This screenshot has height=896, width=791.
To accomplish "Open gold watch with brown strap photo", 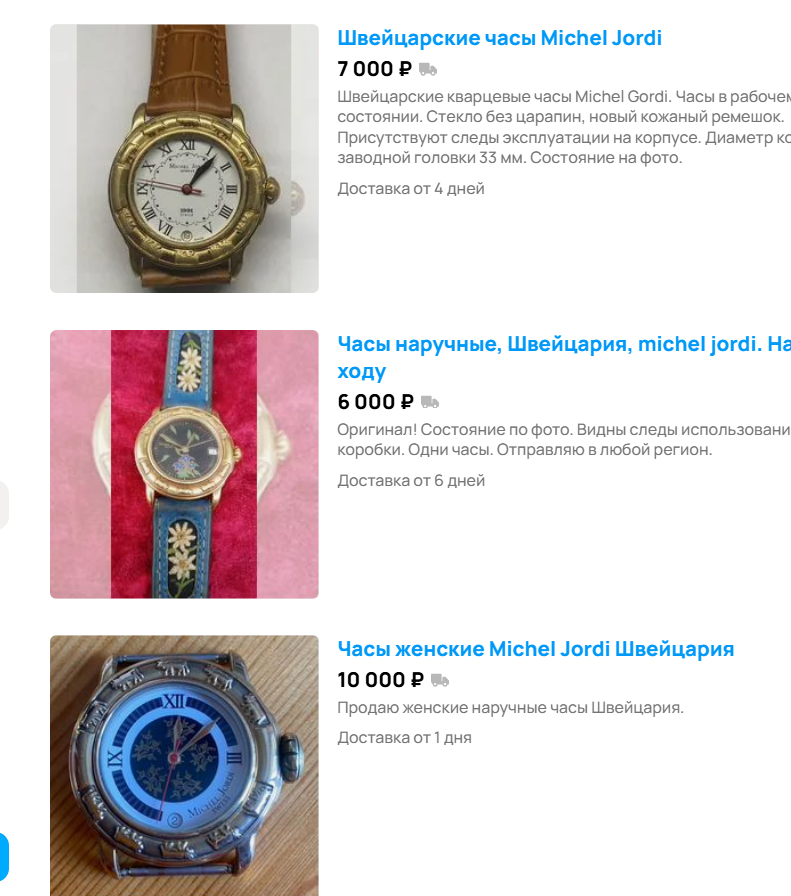I will [184, 158].
